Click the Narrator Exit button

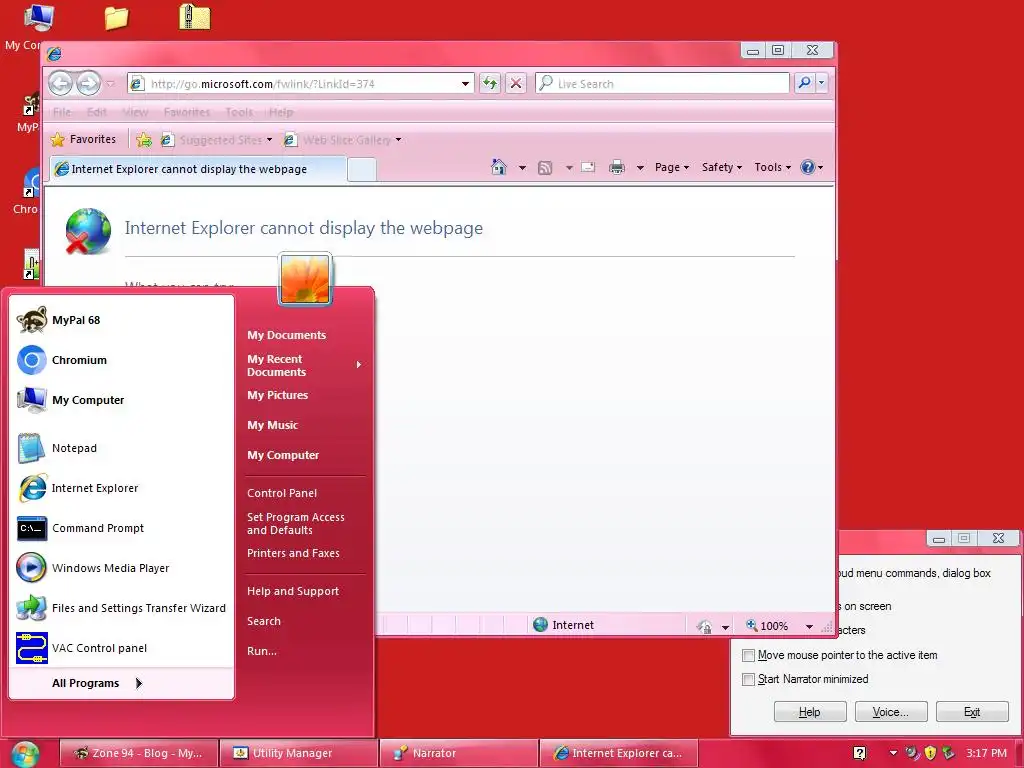point(972,712)
